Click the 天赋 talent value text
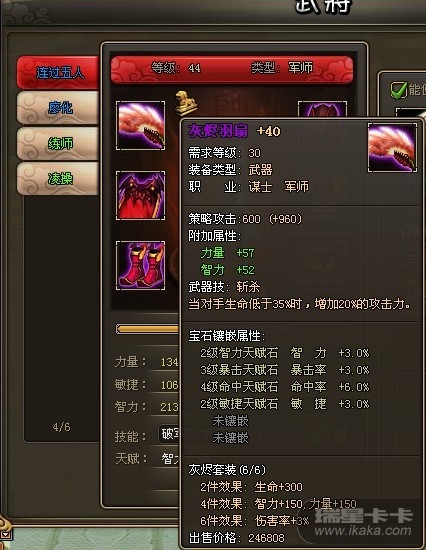The width and height of the screenshot is (426, 550). pyautogui.click(x=170, y=458)
